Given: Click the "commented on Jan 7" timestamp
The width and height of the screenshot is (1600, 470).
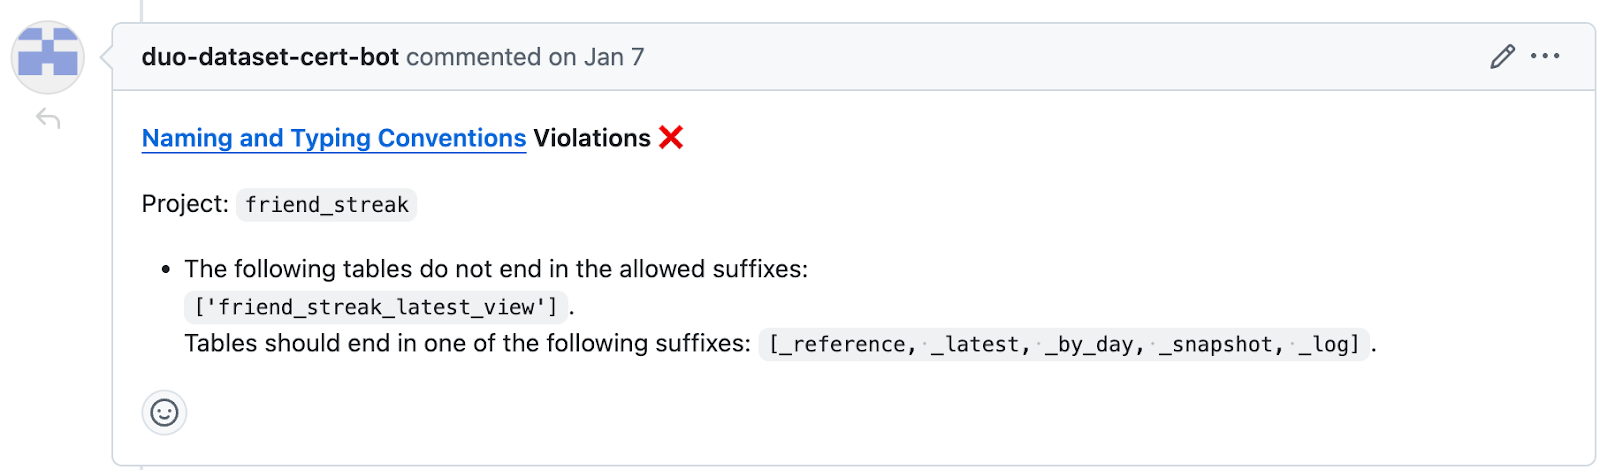Looking at the screenshot, I should [525, 57].
